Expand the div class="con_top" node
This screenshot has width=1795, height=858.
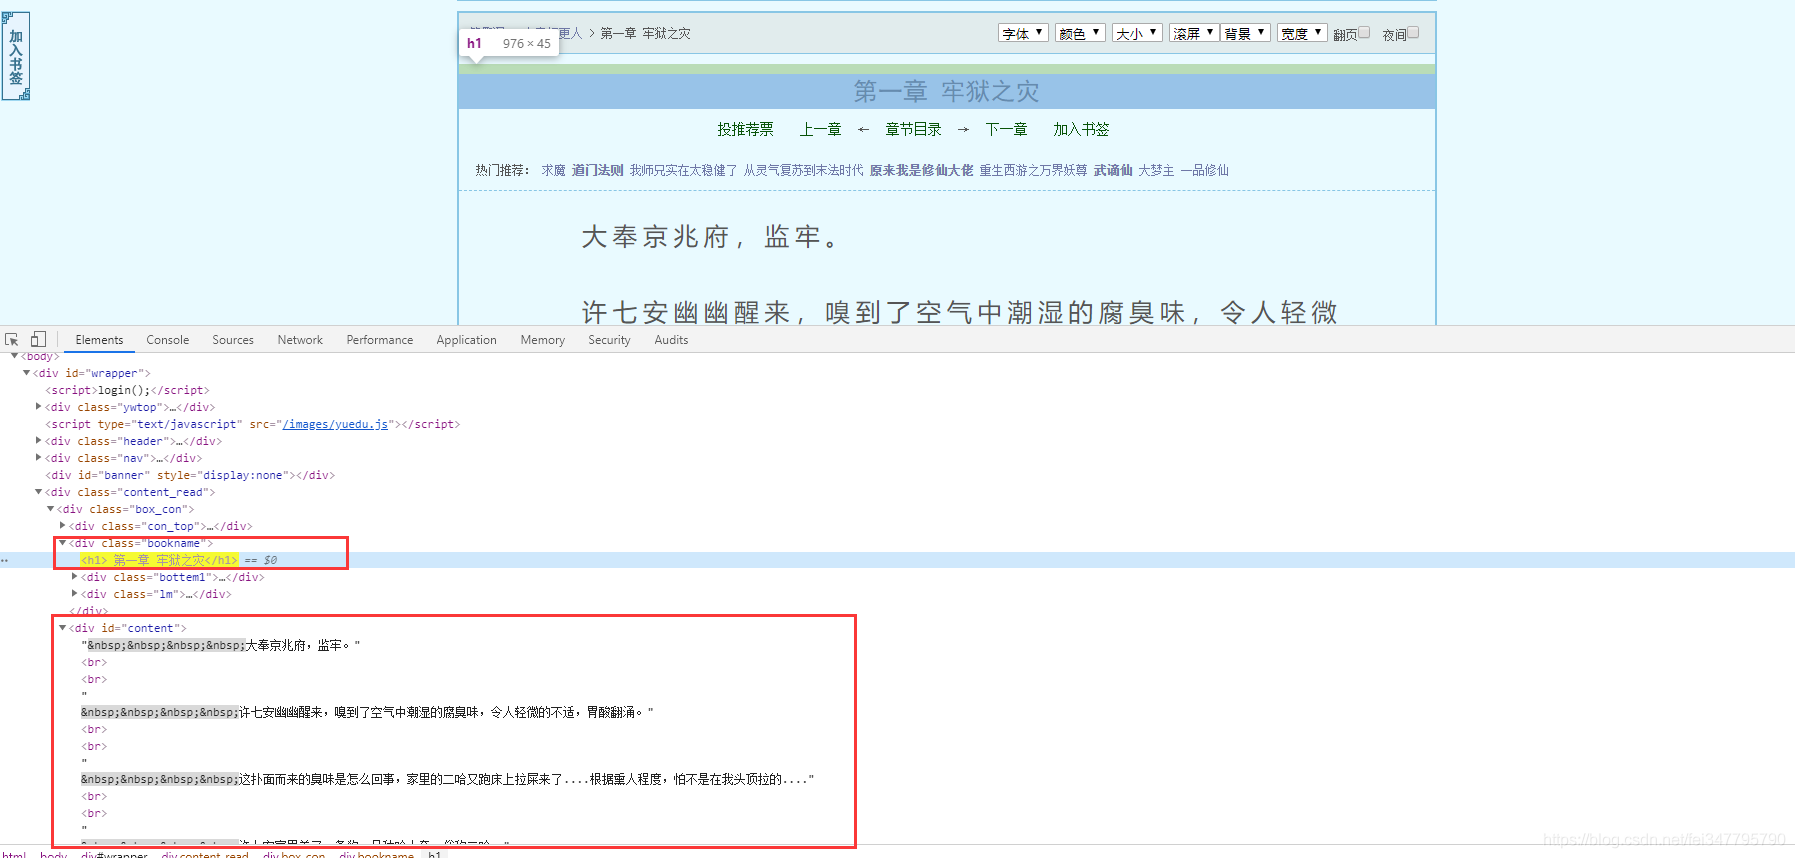point(62,526)
